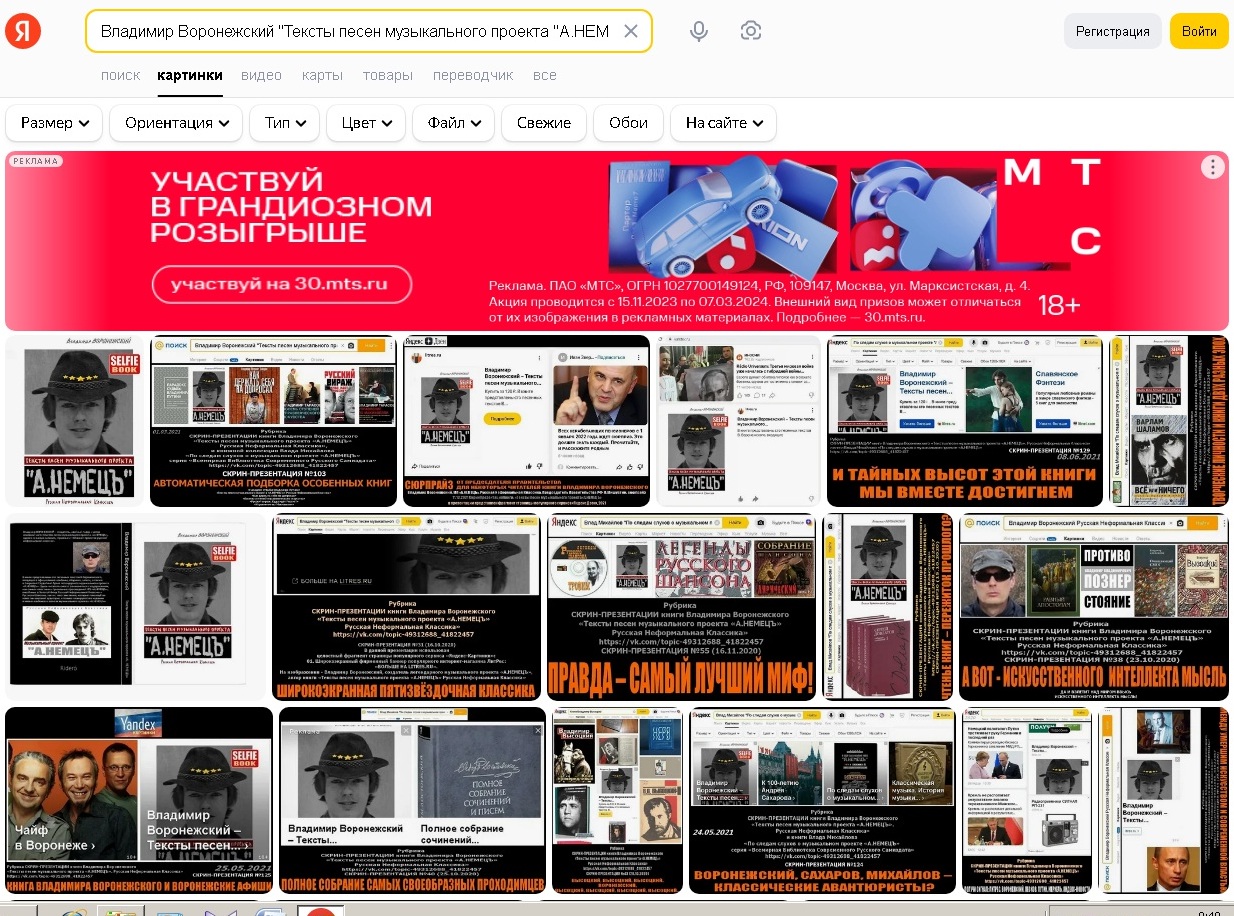
Task: Expand the Файл filter dropdown
Action: point(454,123)
